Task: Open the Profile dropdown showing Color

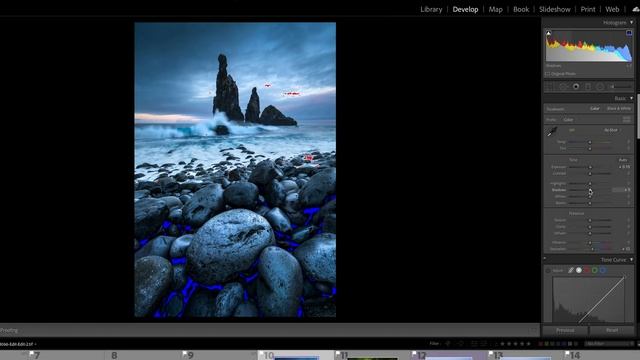Action: tap(568, 120)
